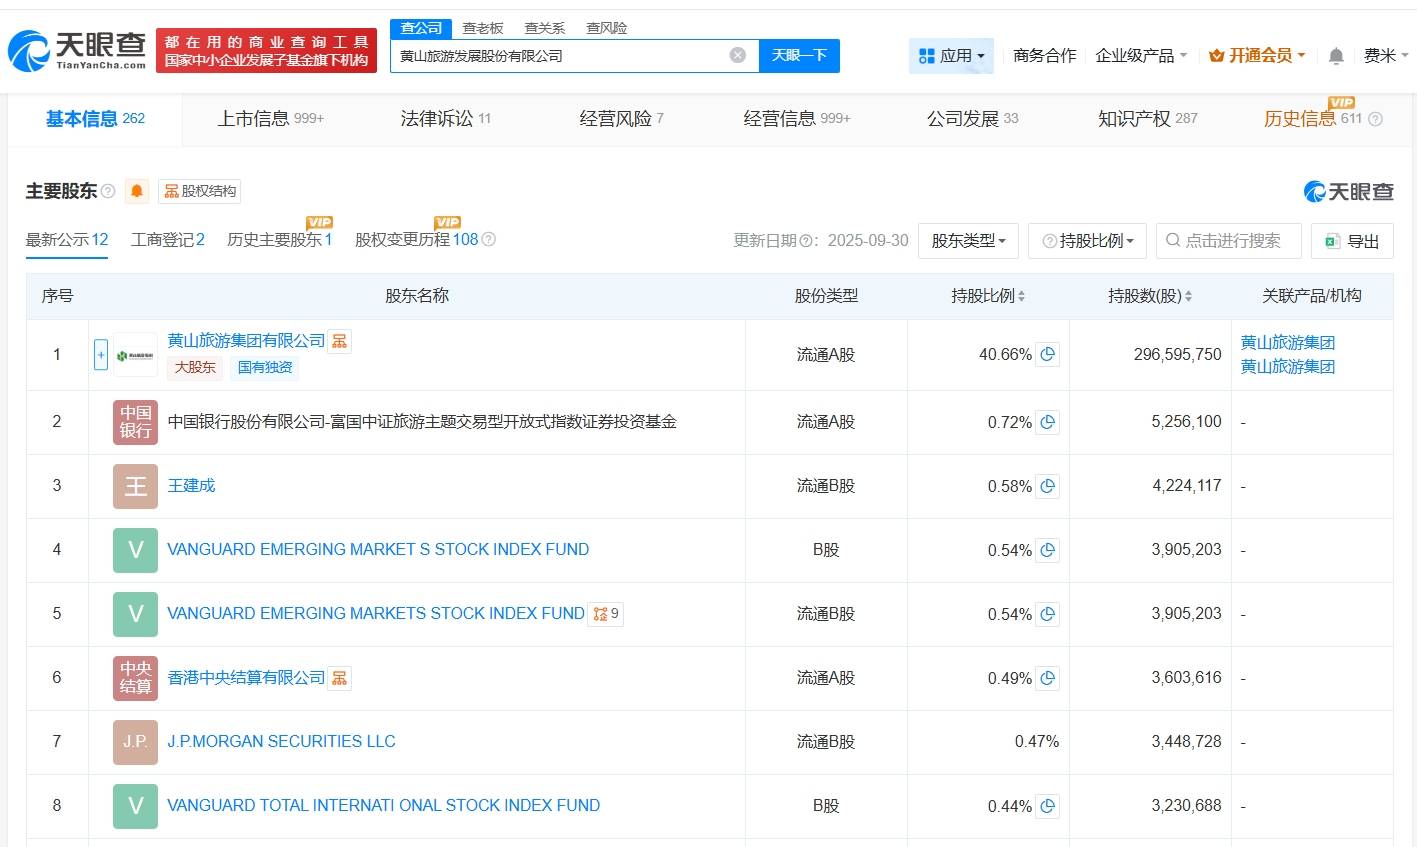Click equity icon beside 香港中央结算有限公司

click(340, 678)
